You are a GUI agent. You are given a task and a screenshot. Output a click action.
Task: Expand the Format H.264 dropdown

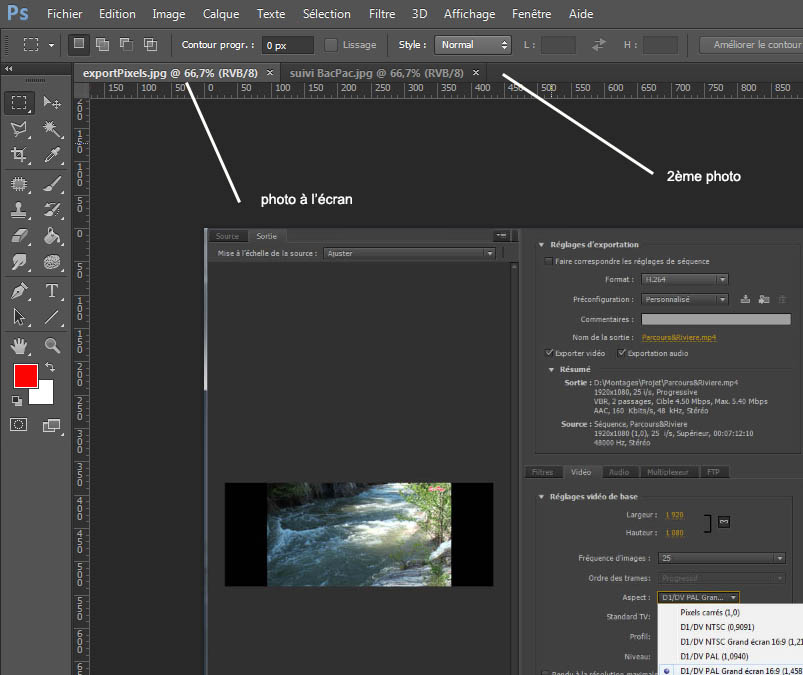(683, 279)
